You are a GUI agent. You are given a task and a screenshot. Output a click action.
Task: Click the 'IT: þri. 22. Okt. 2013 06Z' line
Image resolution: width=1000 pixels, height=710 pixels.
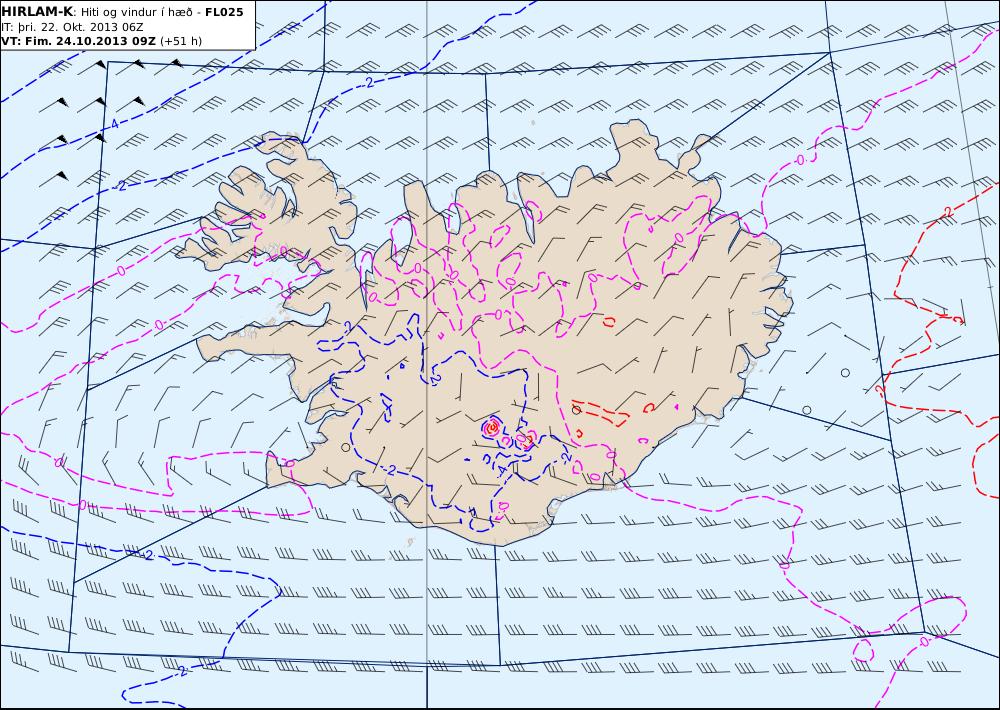click(x=72, y=27)
